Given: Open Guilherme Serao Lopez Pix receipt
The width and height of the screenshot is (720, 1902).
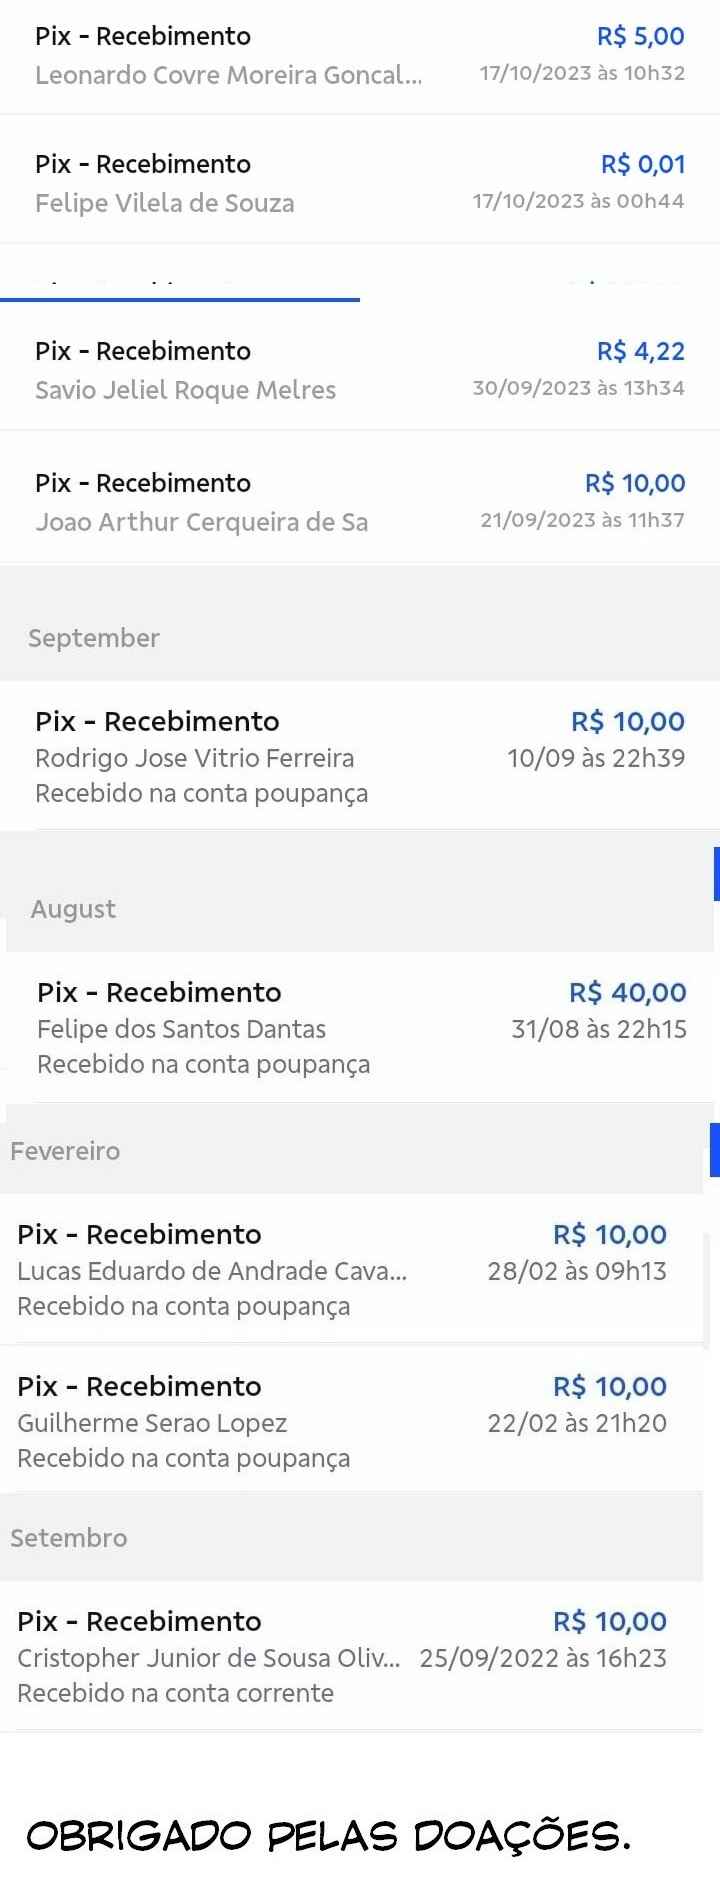Looking at the screenshot, I should coord(152,1423).
